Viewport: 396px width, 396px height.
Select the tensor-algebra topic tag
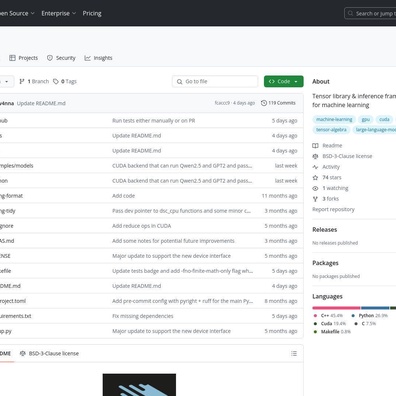pyautogui.click(x=331, y=130)
